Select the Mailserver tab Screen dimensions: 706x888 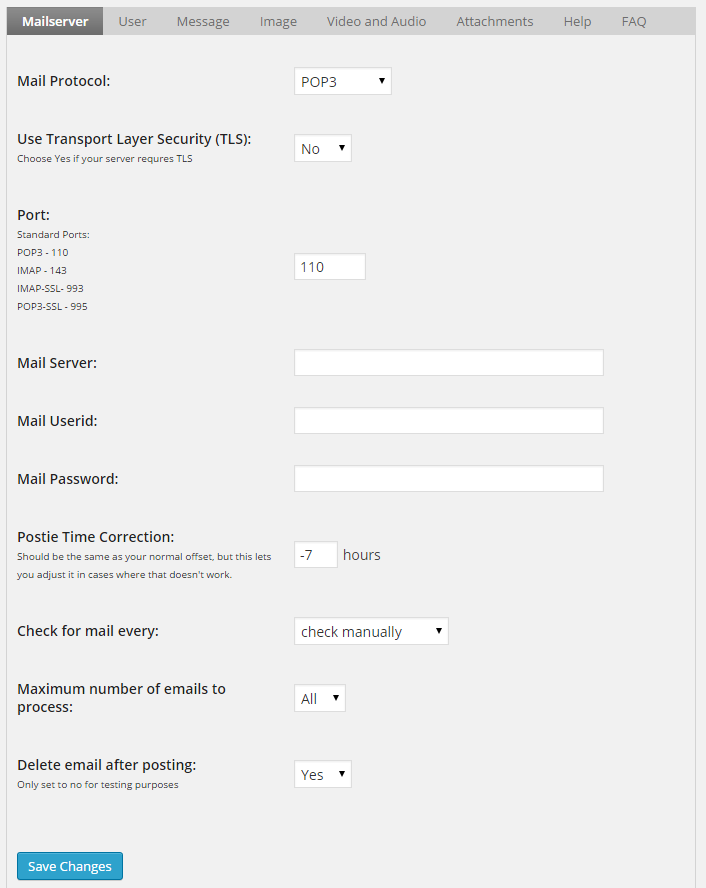pyautogui.click(x=55, y=21)
